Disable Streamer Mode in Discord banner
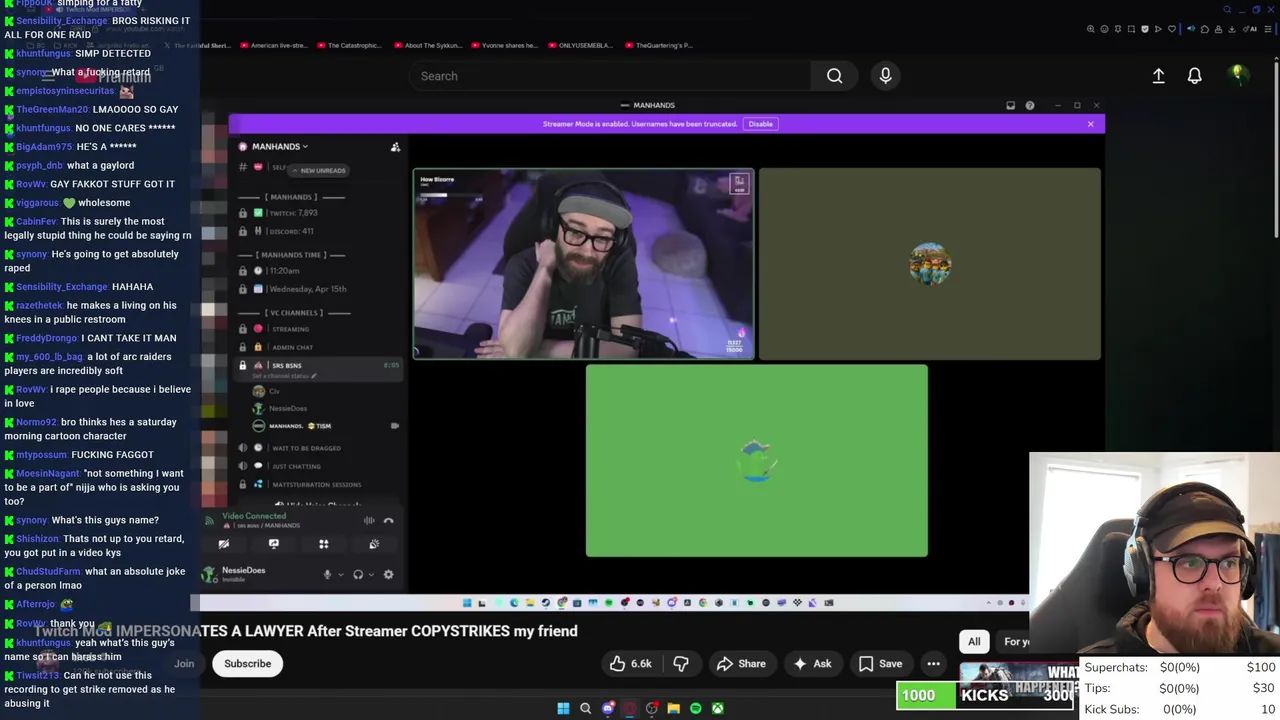1280x720 pixels. tap(761, 124)
